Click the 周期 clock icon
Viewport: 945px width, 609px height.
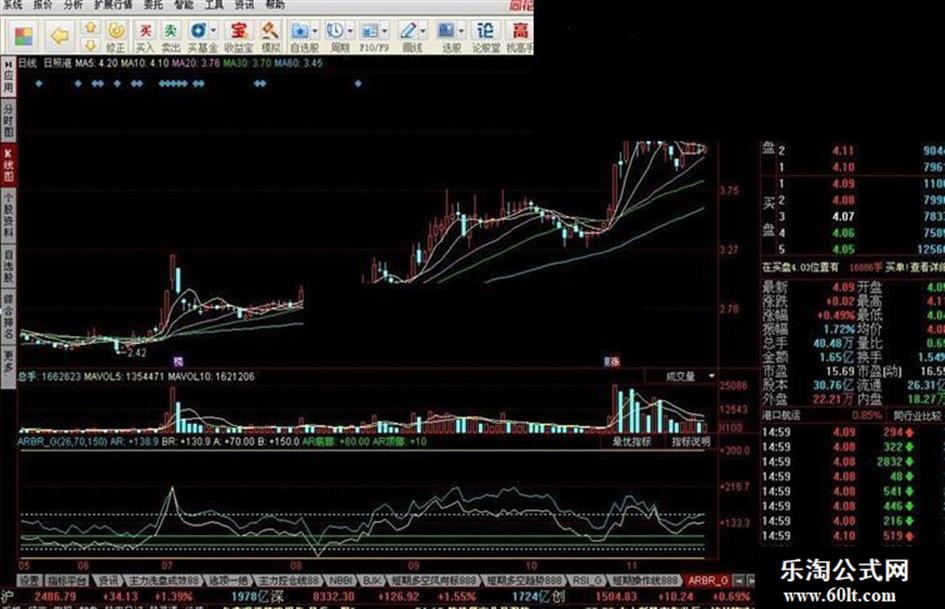point(335,30)
